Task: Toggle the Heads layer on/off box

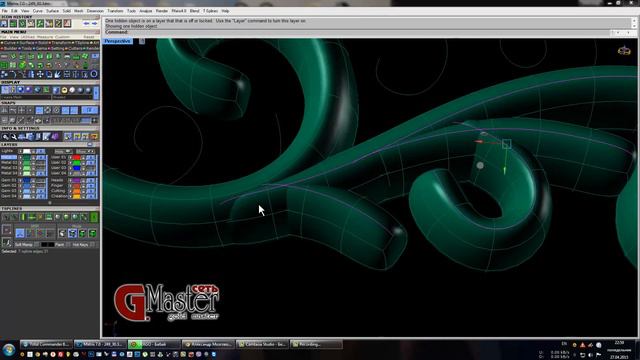Action: 91,180
